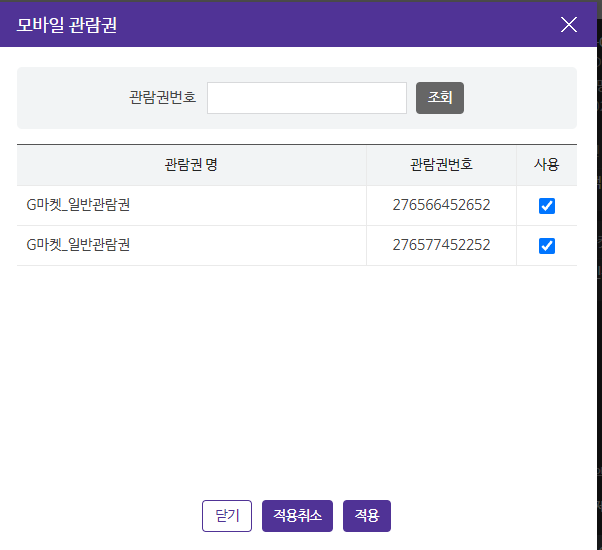The height and width of the screenshot is (550, 602).
Task: Click the 적용 apply button
Action: point(367,515)
